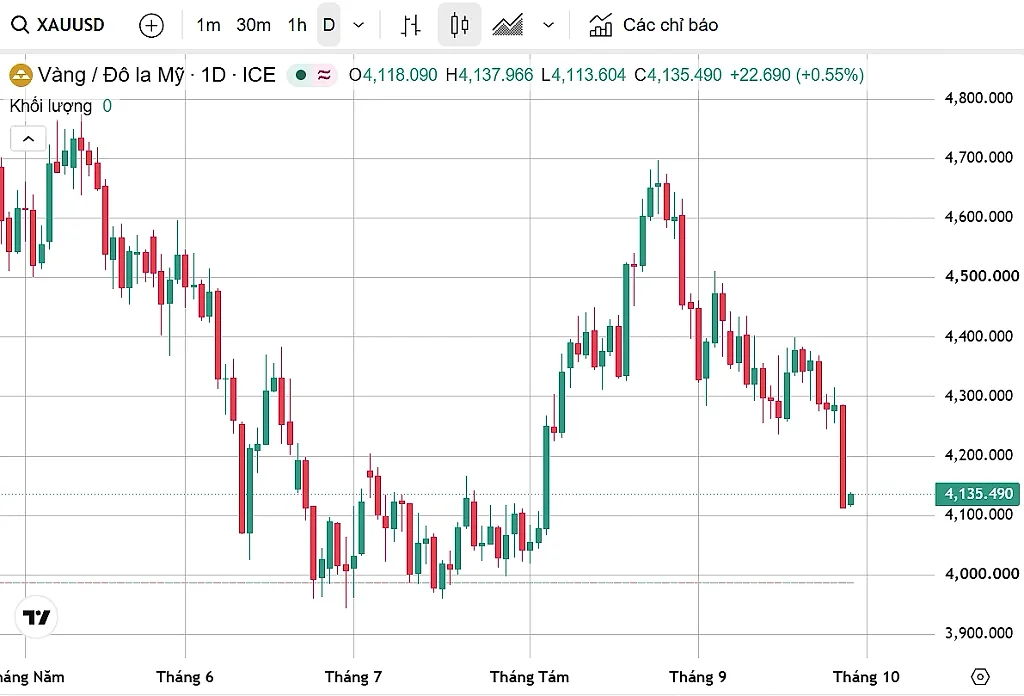Click the high value H4,137.966

coord(489,75)
